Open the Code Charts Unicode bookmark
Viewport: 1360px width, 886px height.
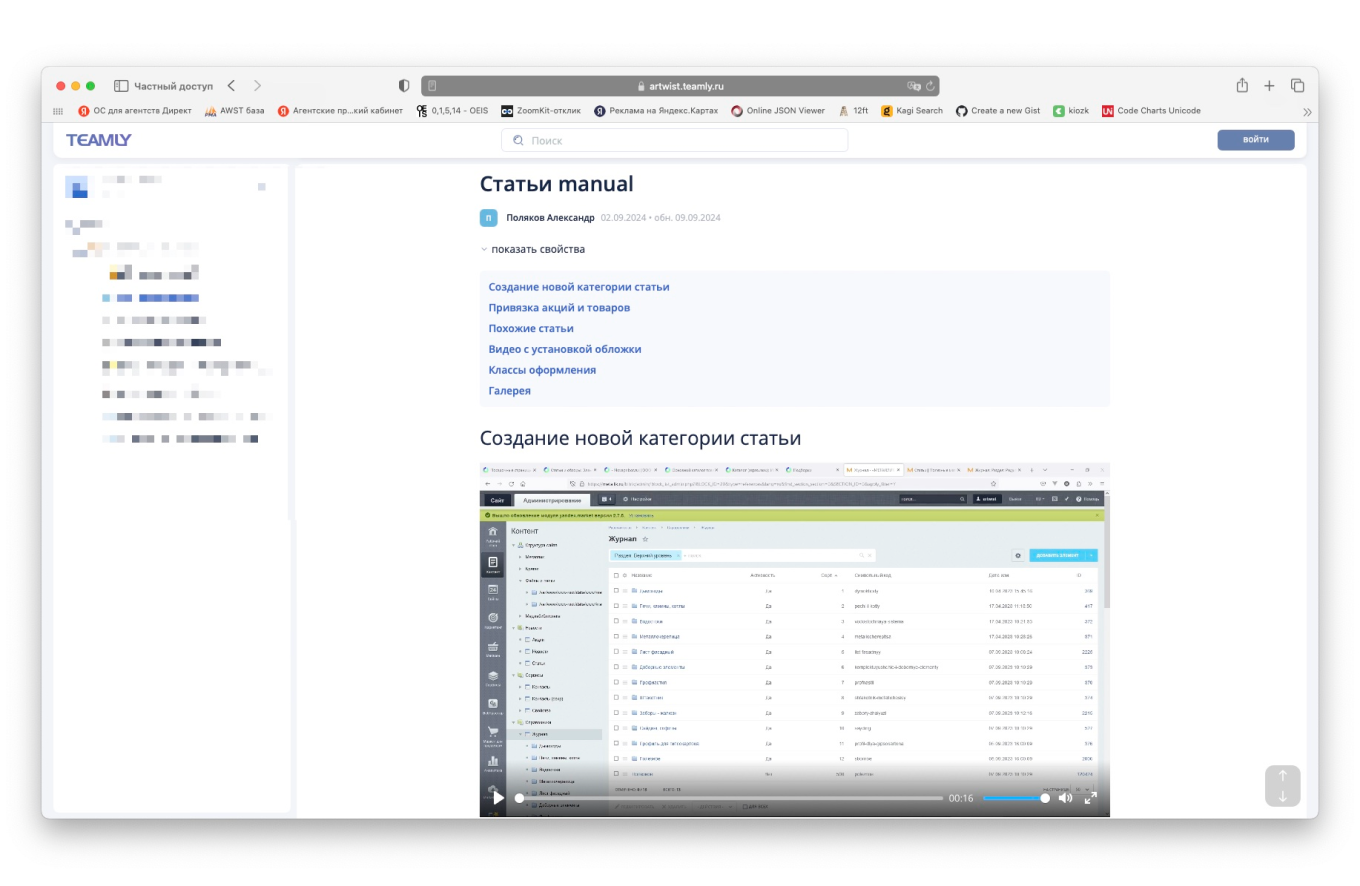coord(1151,111)
